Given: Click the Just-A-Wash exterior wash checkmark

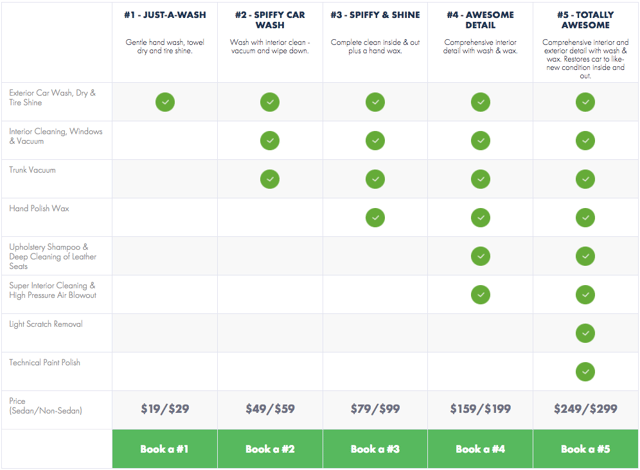Looking at the screenshot, I should [x=165, y=102].
